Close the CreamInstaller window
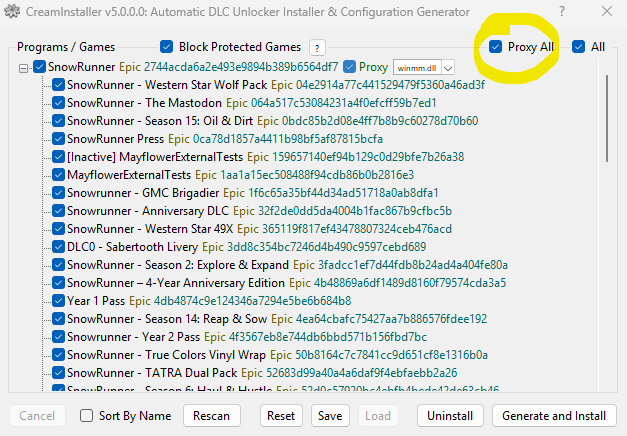Screen dimensions: 627x436 tap(607, 11)
